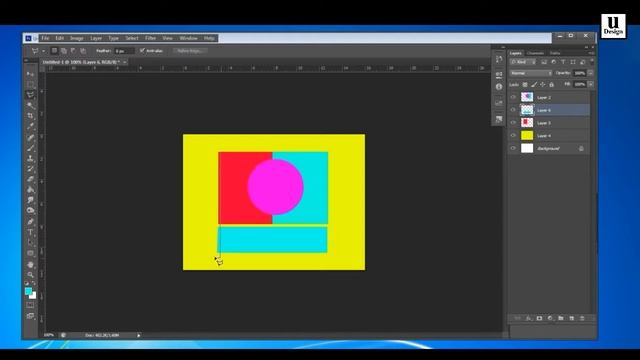Toggle lock transparent pixels
Image resolution: width=640 pixels, height=360 pixels.
(x=525, y=84)
